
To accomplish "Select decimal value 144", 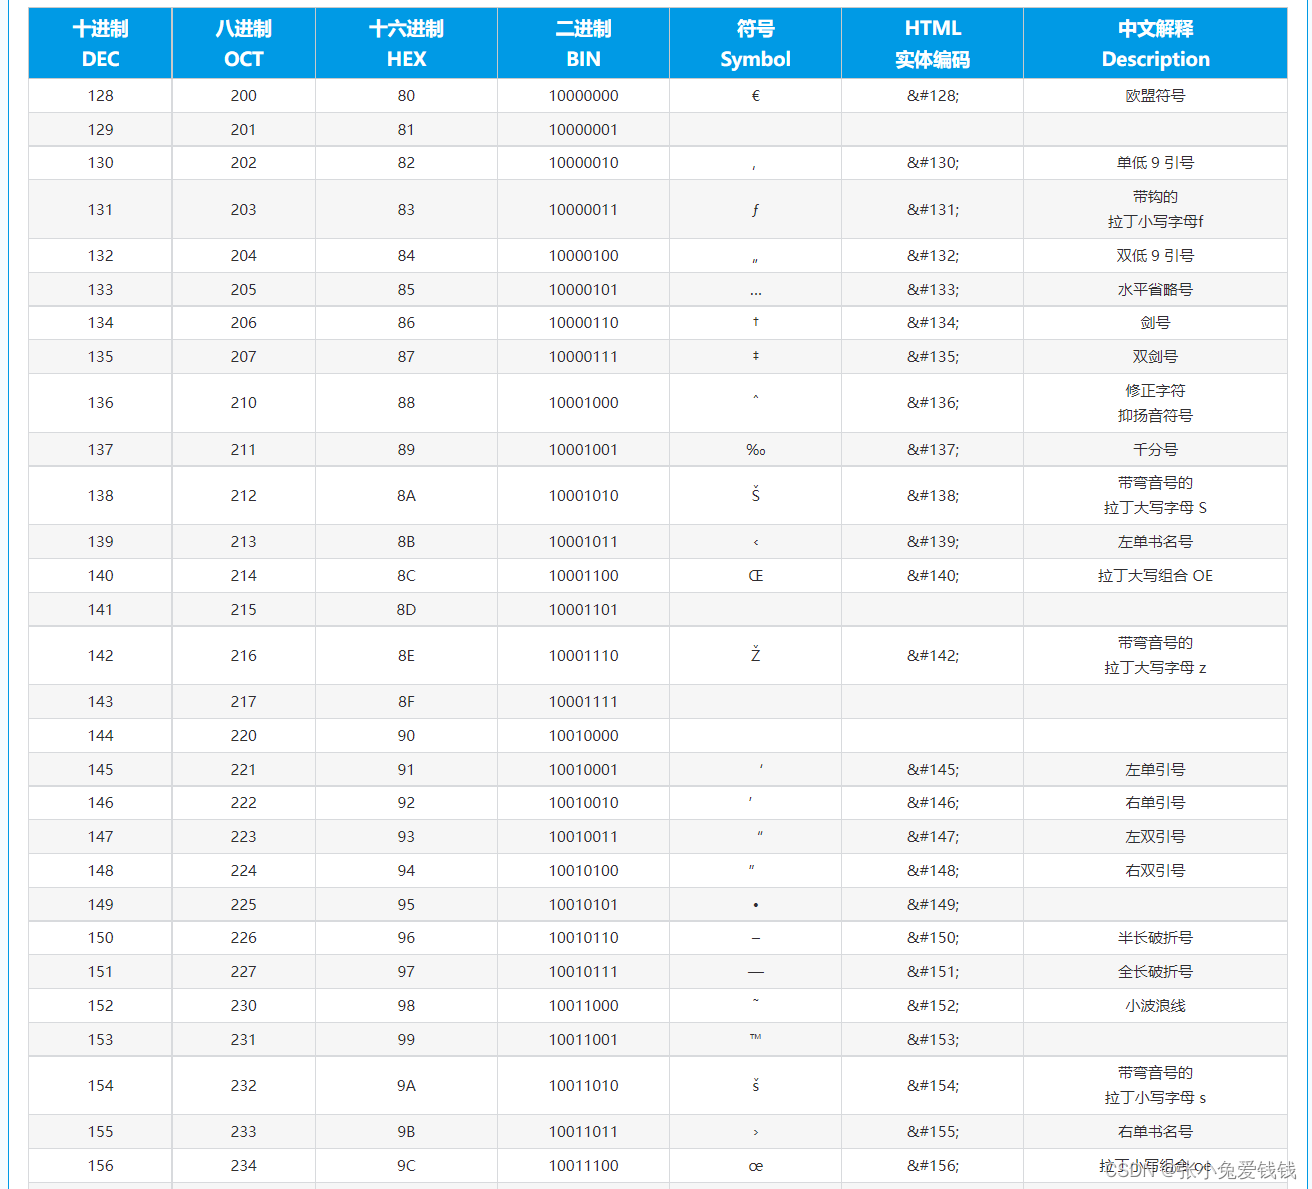I will pos(100,736).
